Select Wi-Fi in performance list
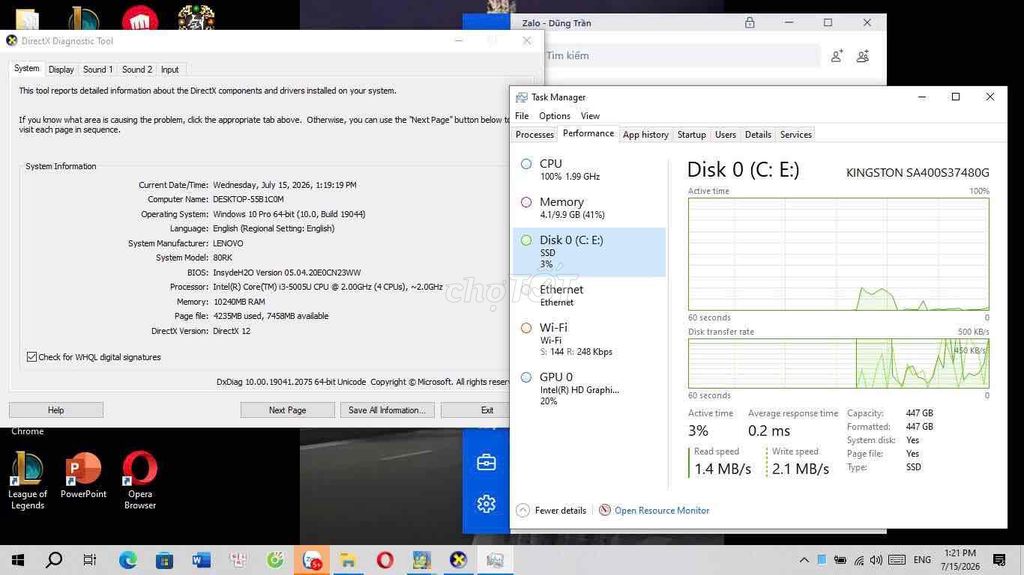The image size is (1024, 575). pos(589,339)
